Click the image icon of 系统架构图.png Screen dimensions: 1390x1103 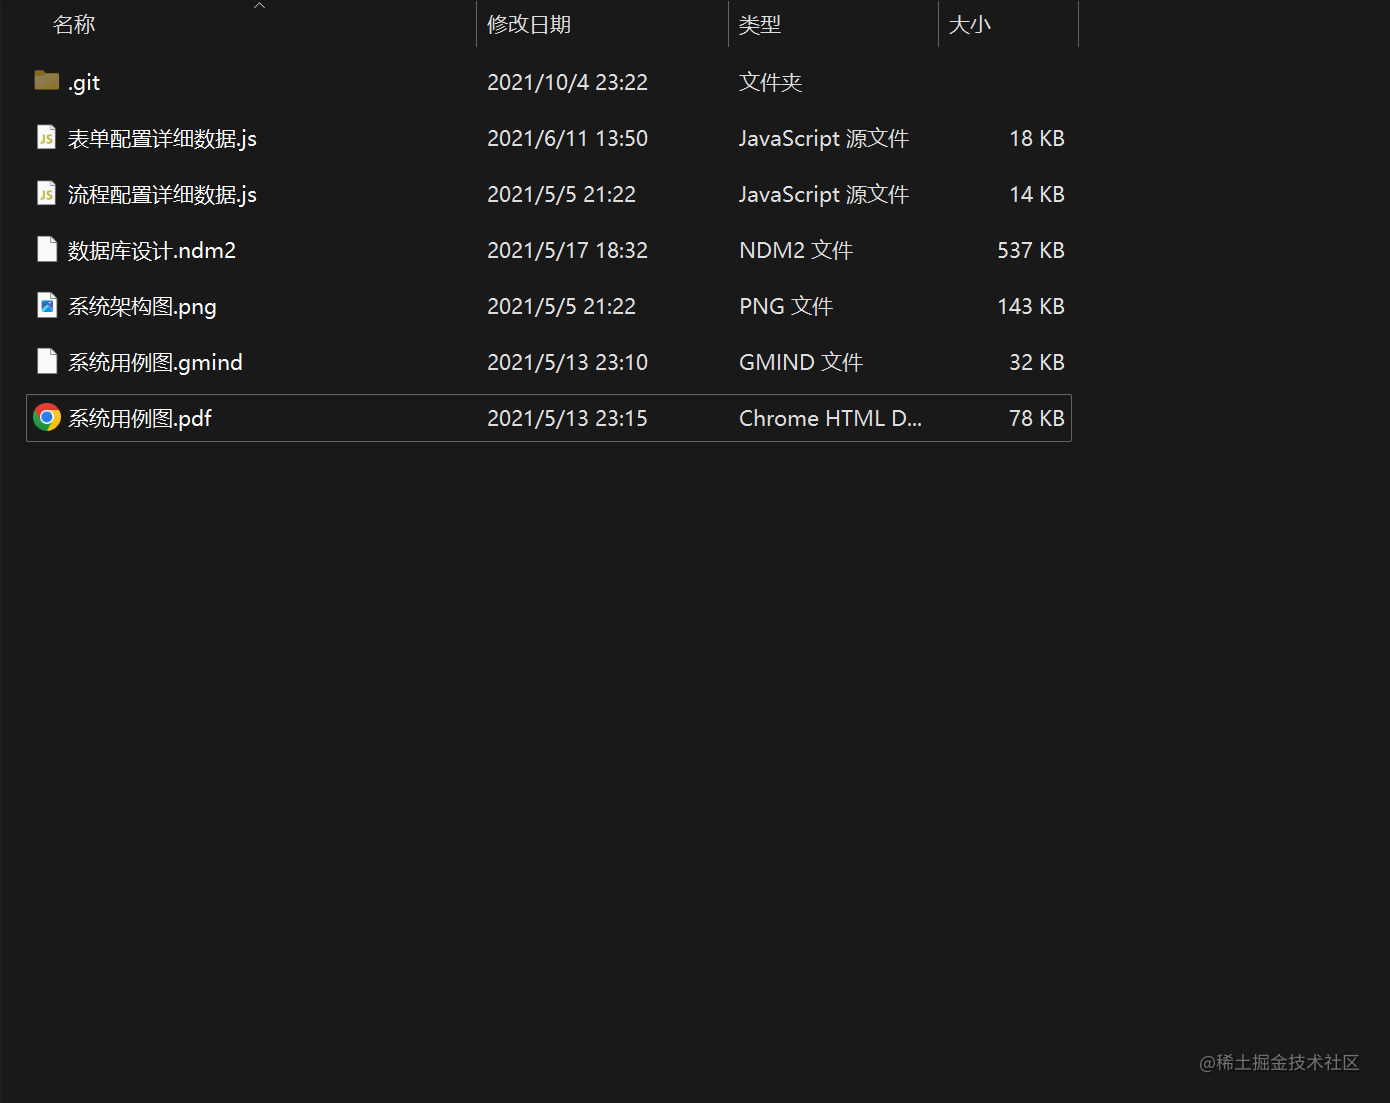(46, 305)
